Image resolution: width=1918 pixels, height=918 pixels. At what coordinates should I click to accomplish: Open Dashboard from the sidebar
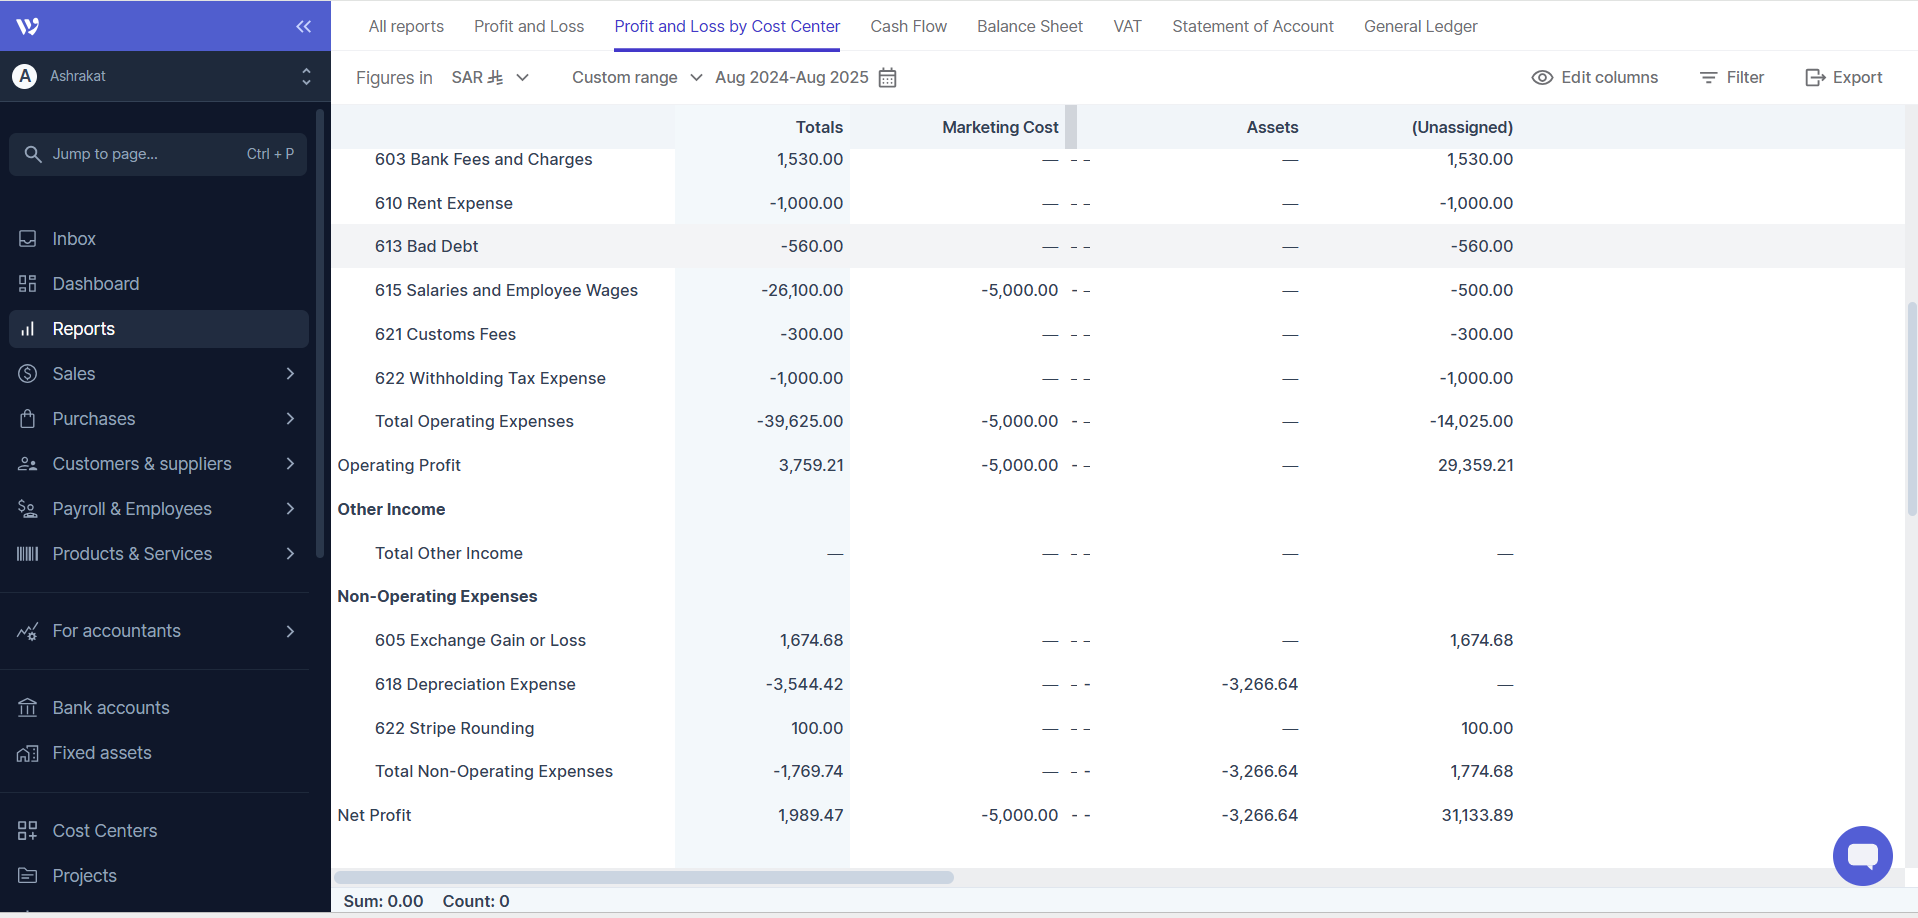click(95, 284)
